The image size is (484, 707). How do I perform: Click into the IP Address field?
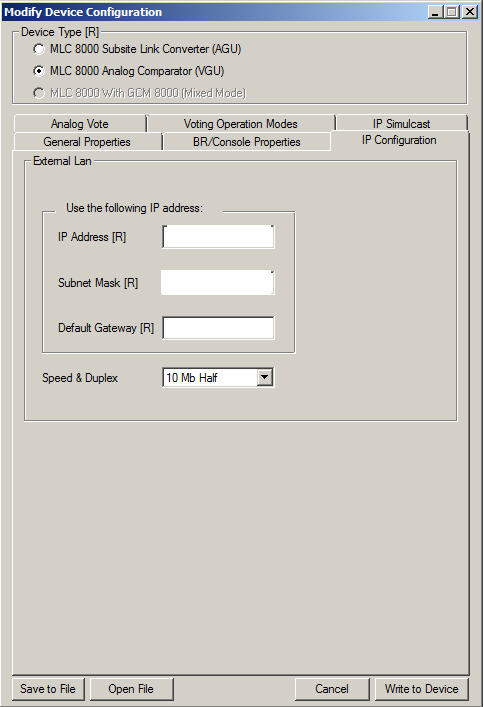point(218,237)
